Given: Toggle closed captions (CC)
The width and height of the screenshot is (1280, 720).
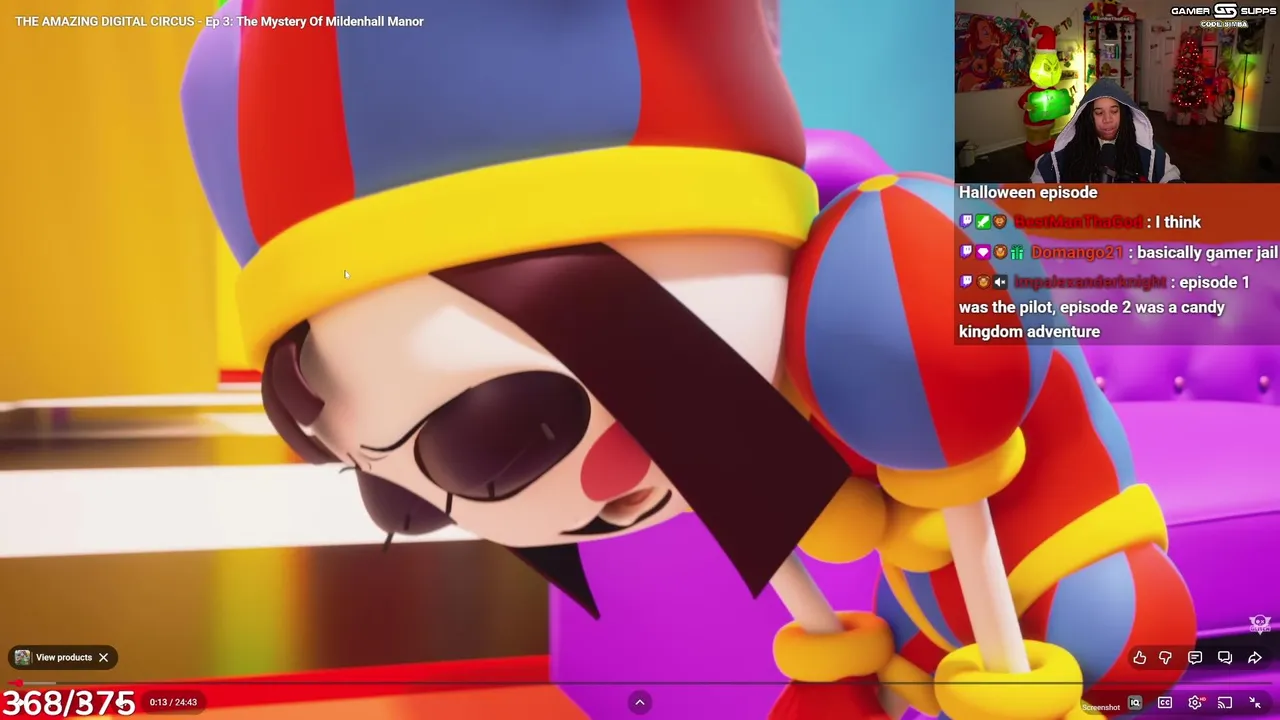Looking at the screenshot, I should coord(1165,703).
